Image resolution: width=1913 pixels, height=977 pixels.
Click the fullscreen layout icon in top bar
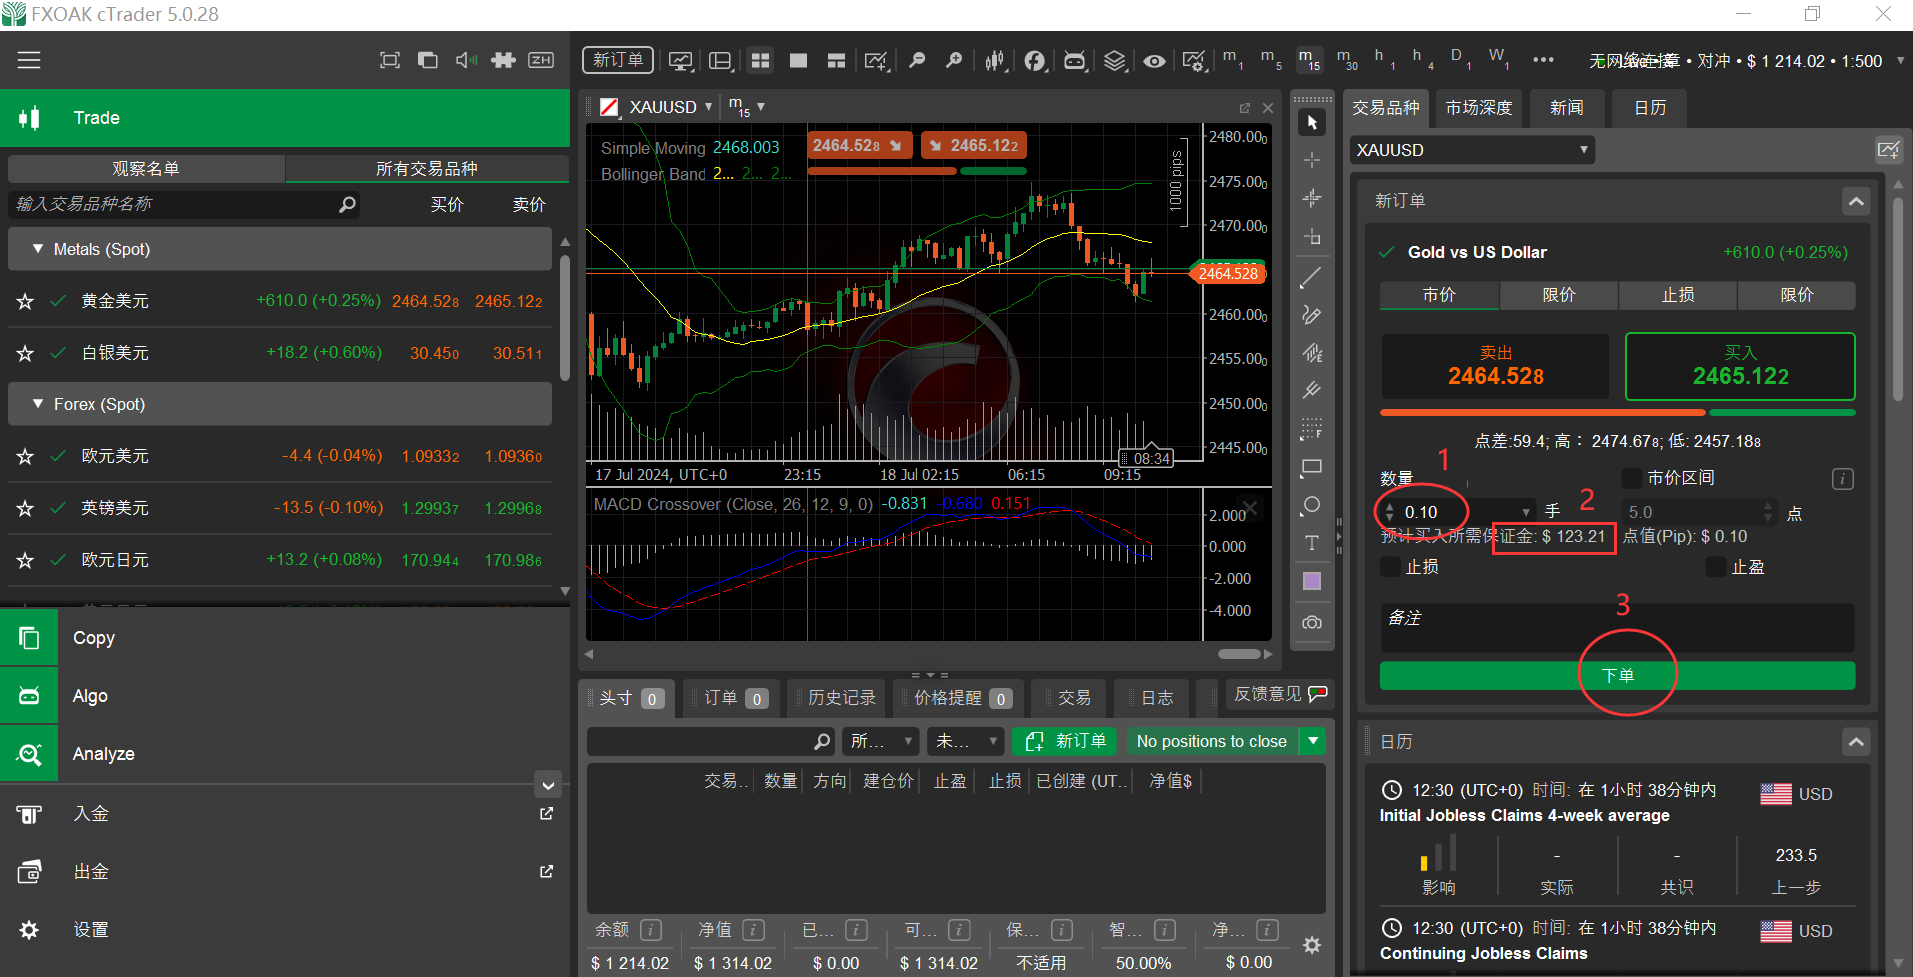(390, 60)
